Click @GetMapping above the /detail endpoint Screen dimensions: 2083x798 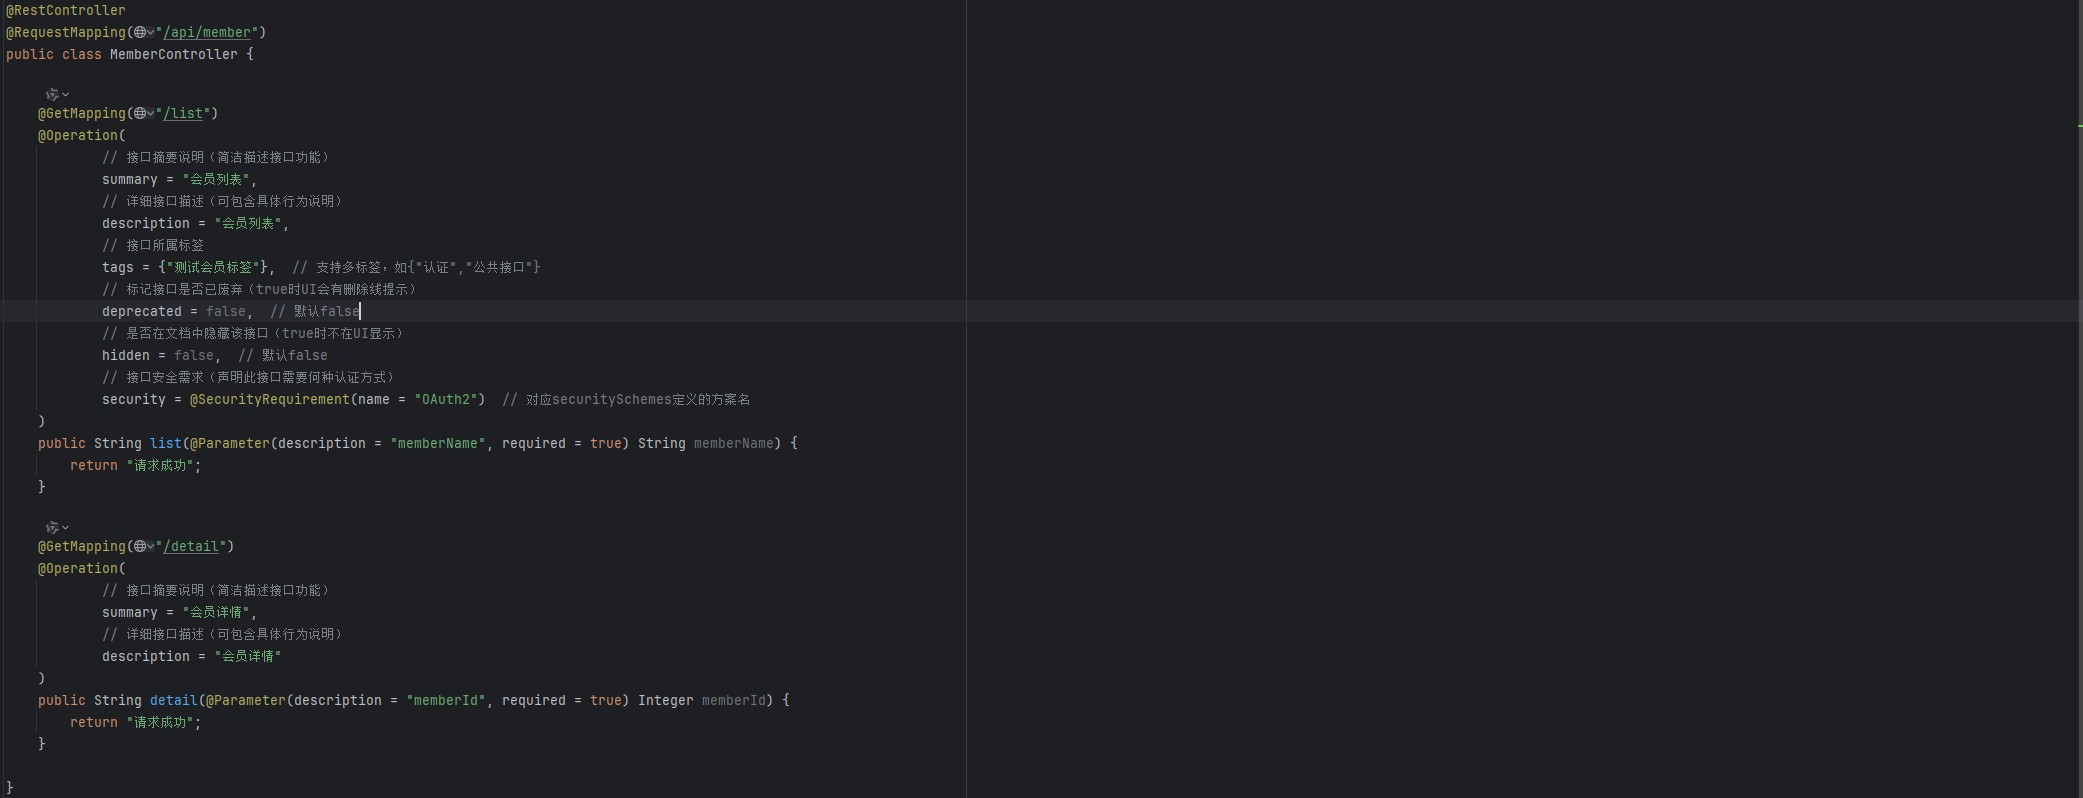82,546
